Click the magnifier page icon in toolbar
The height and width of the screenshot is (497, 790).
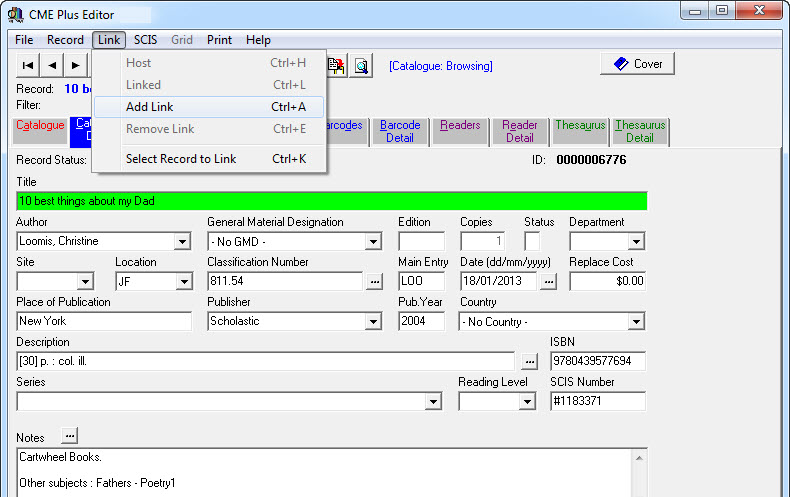[361, 66]
